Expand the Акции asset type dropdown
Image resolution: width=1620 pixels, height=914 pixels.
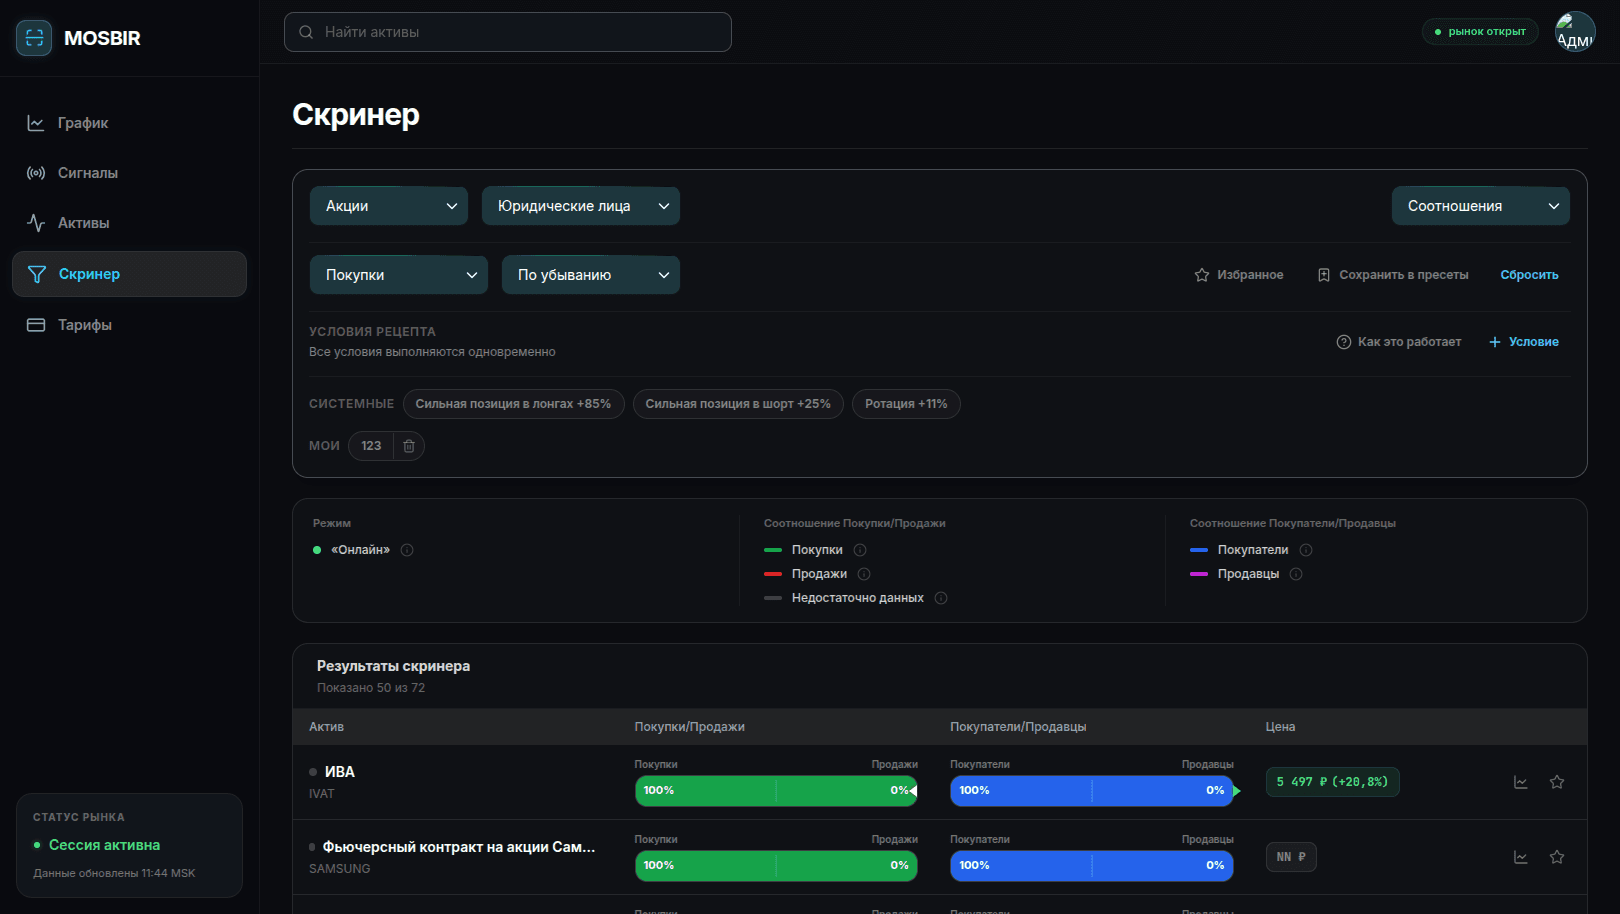point(389,206)
